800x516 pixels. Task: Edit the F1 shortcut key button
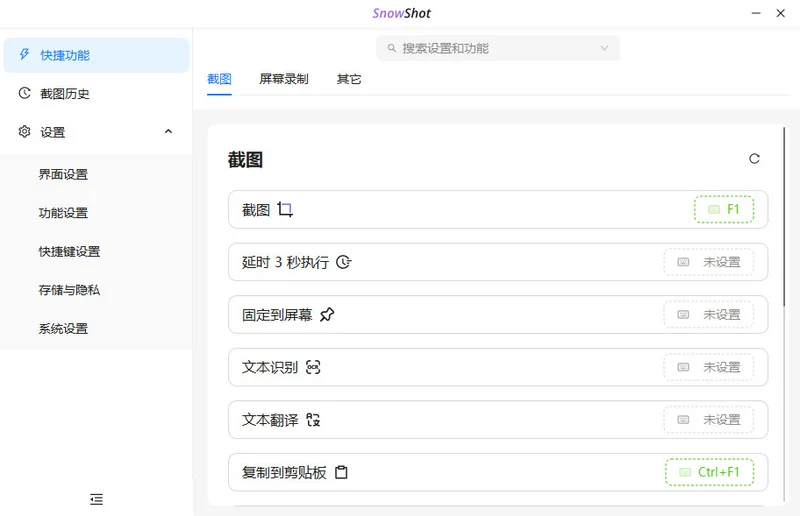723,209
